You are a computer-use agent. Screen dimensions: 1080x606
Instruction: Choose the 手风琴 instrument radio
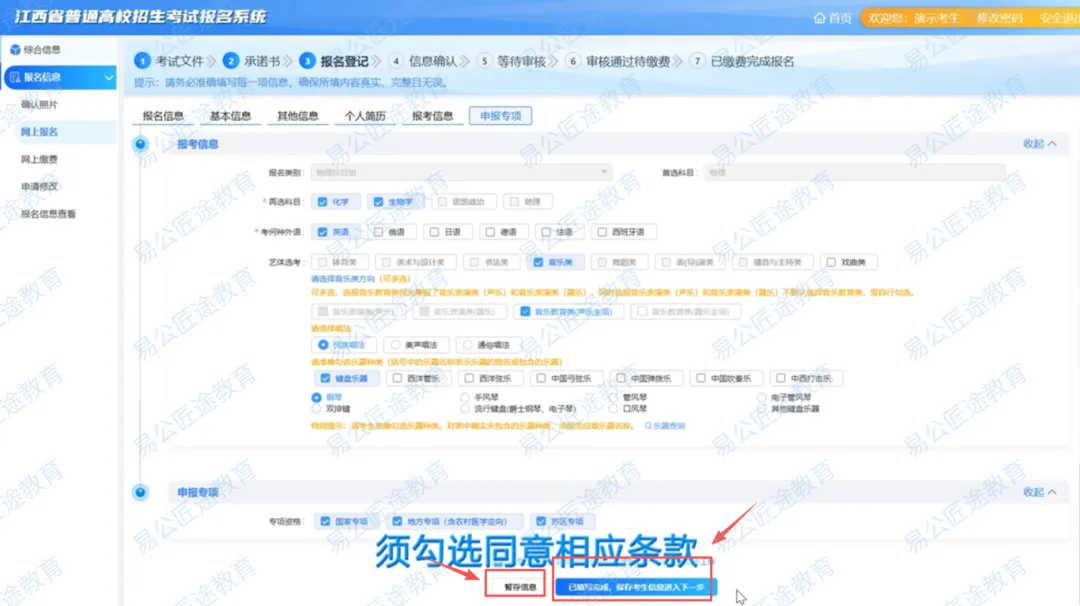(x=465, y=397)
